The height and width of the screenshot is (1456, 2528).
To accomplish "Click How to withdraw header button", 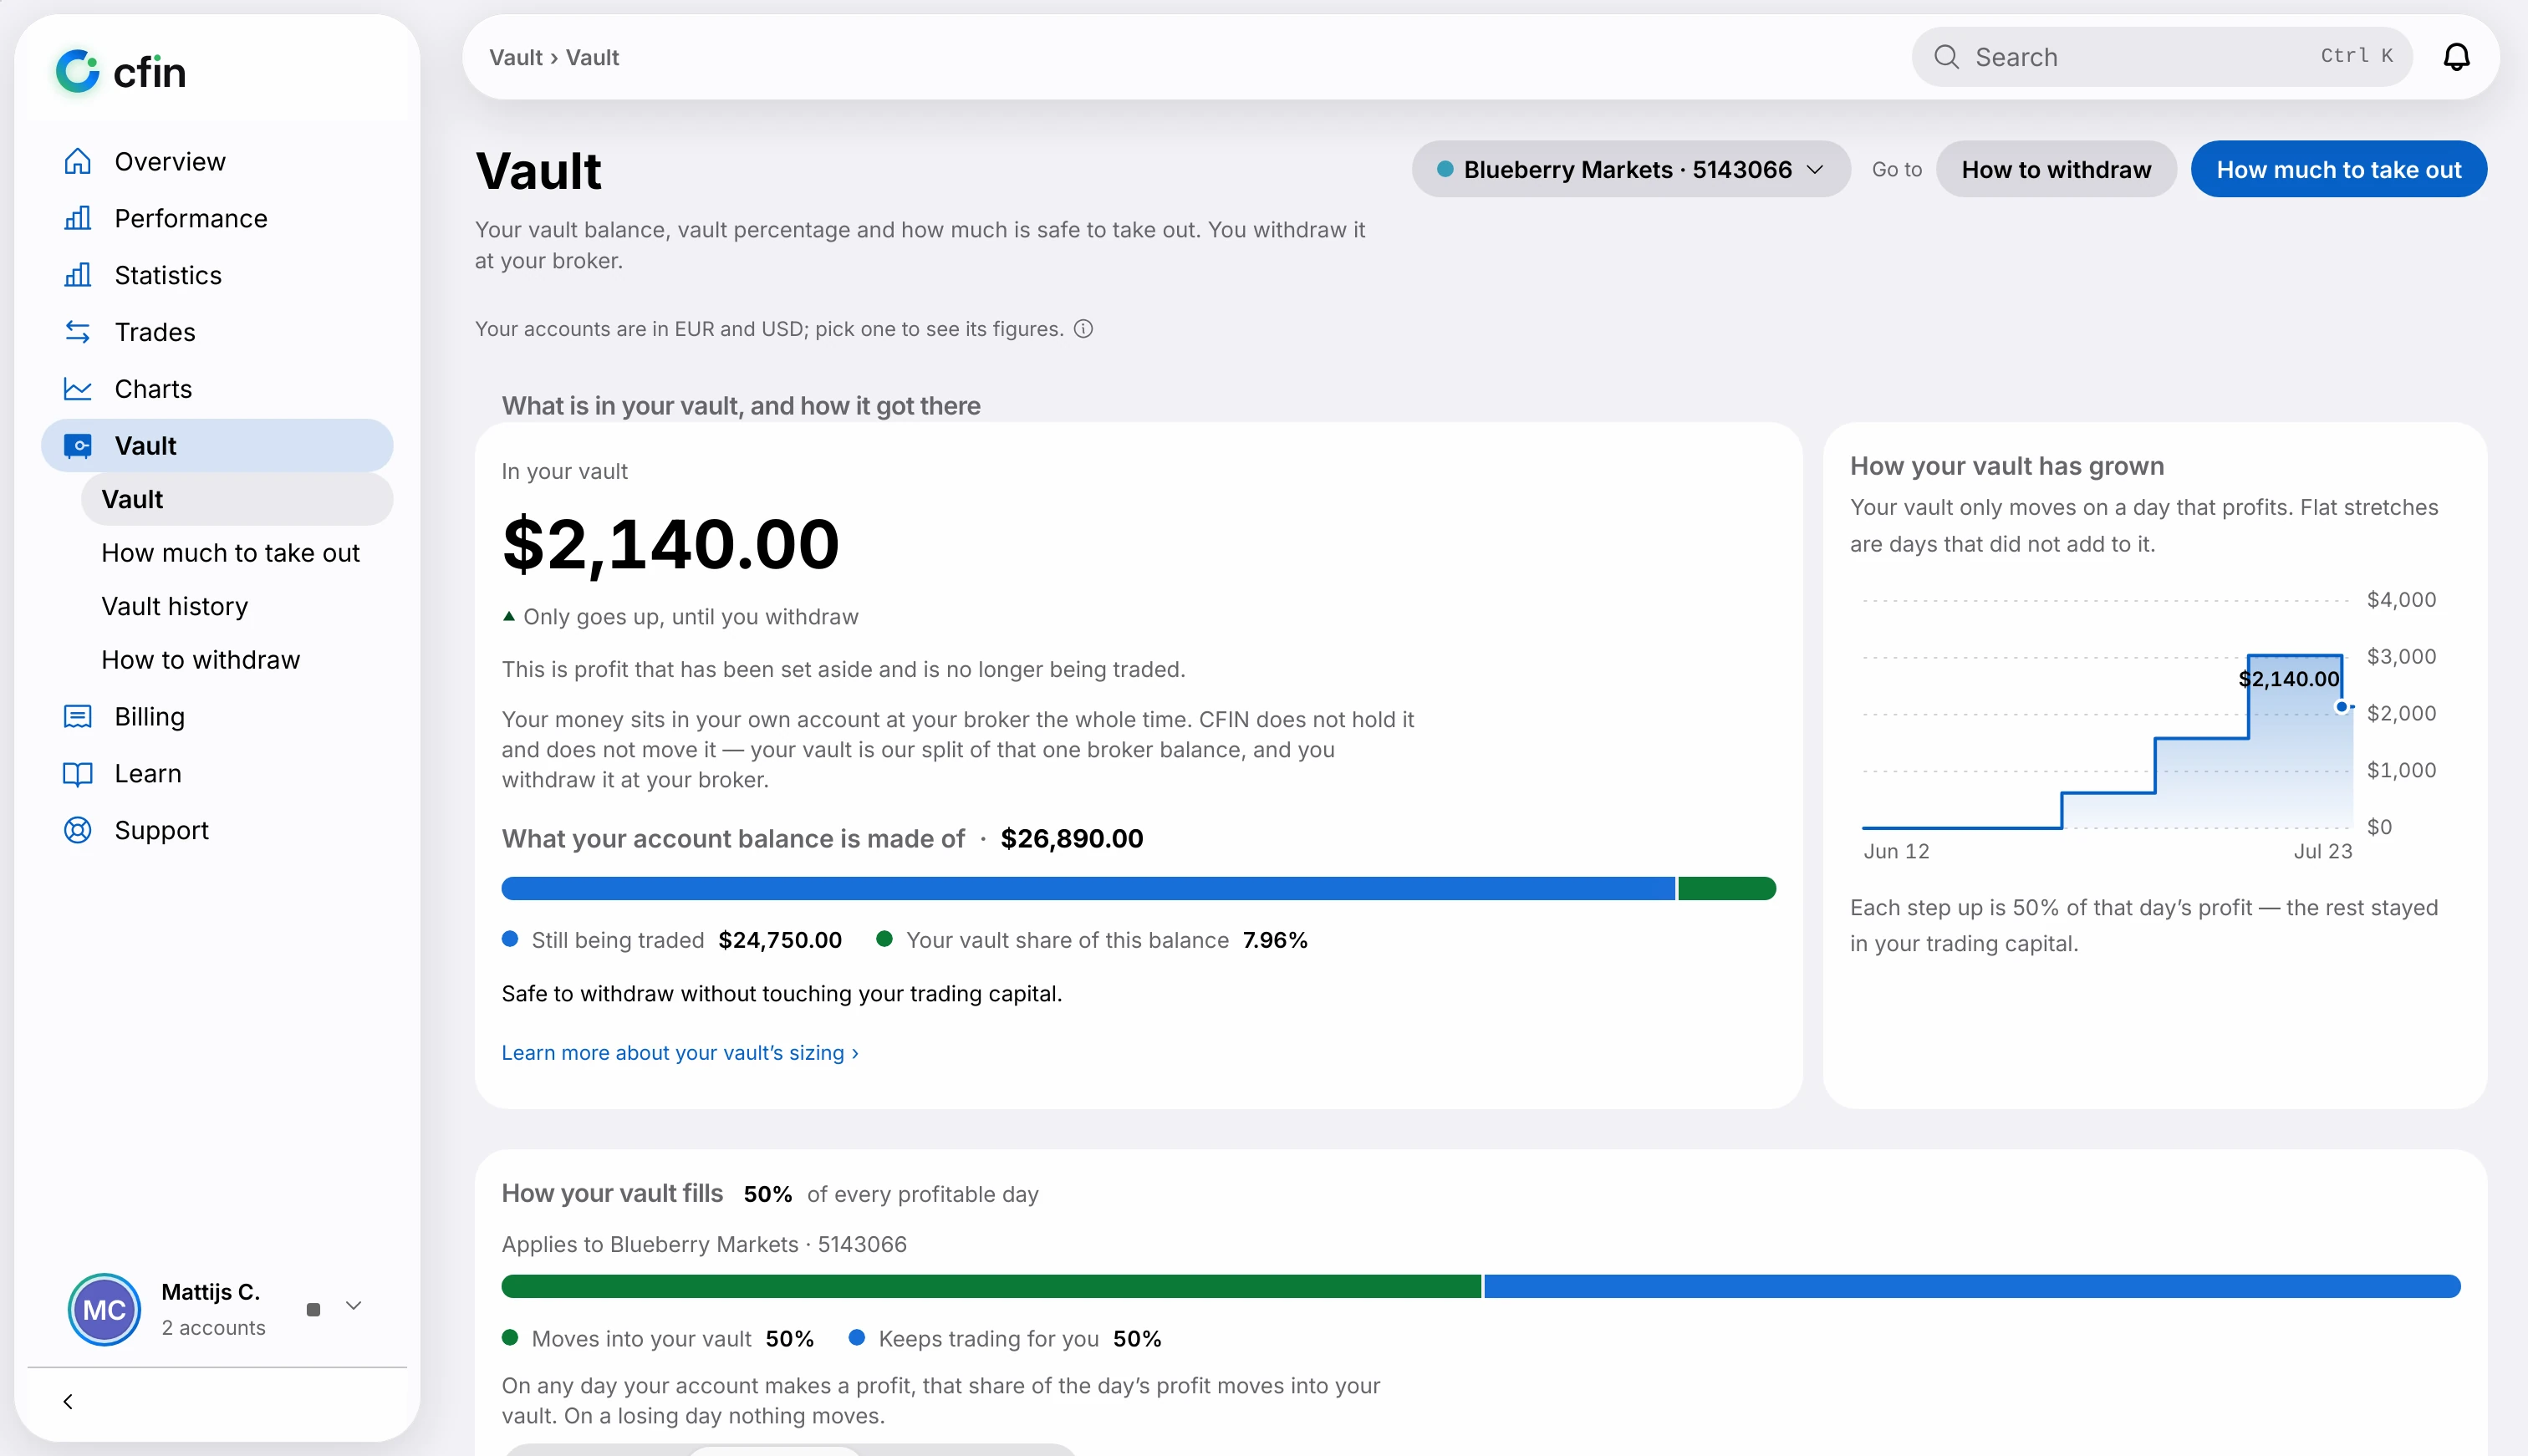I will pyautogui.click(x=2055, y=169).
